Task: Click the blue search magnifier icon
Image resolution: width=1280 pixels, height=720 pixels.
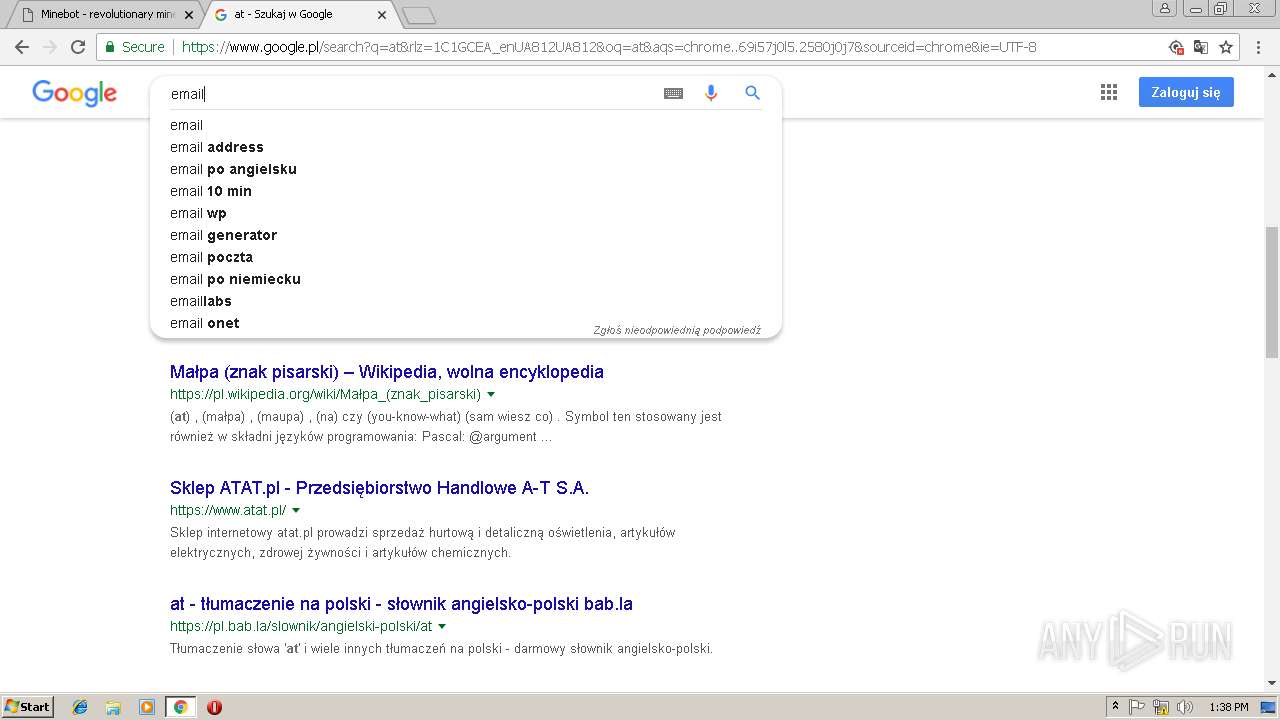Action: click(752, 93)
